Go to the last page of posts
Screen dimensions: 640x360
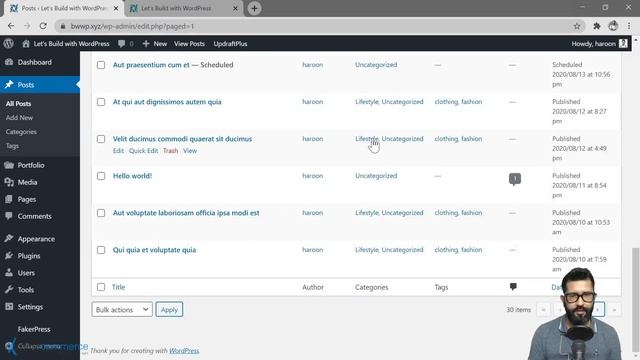point(614,309)
